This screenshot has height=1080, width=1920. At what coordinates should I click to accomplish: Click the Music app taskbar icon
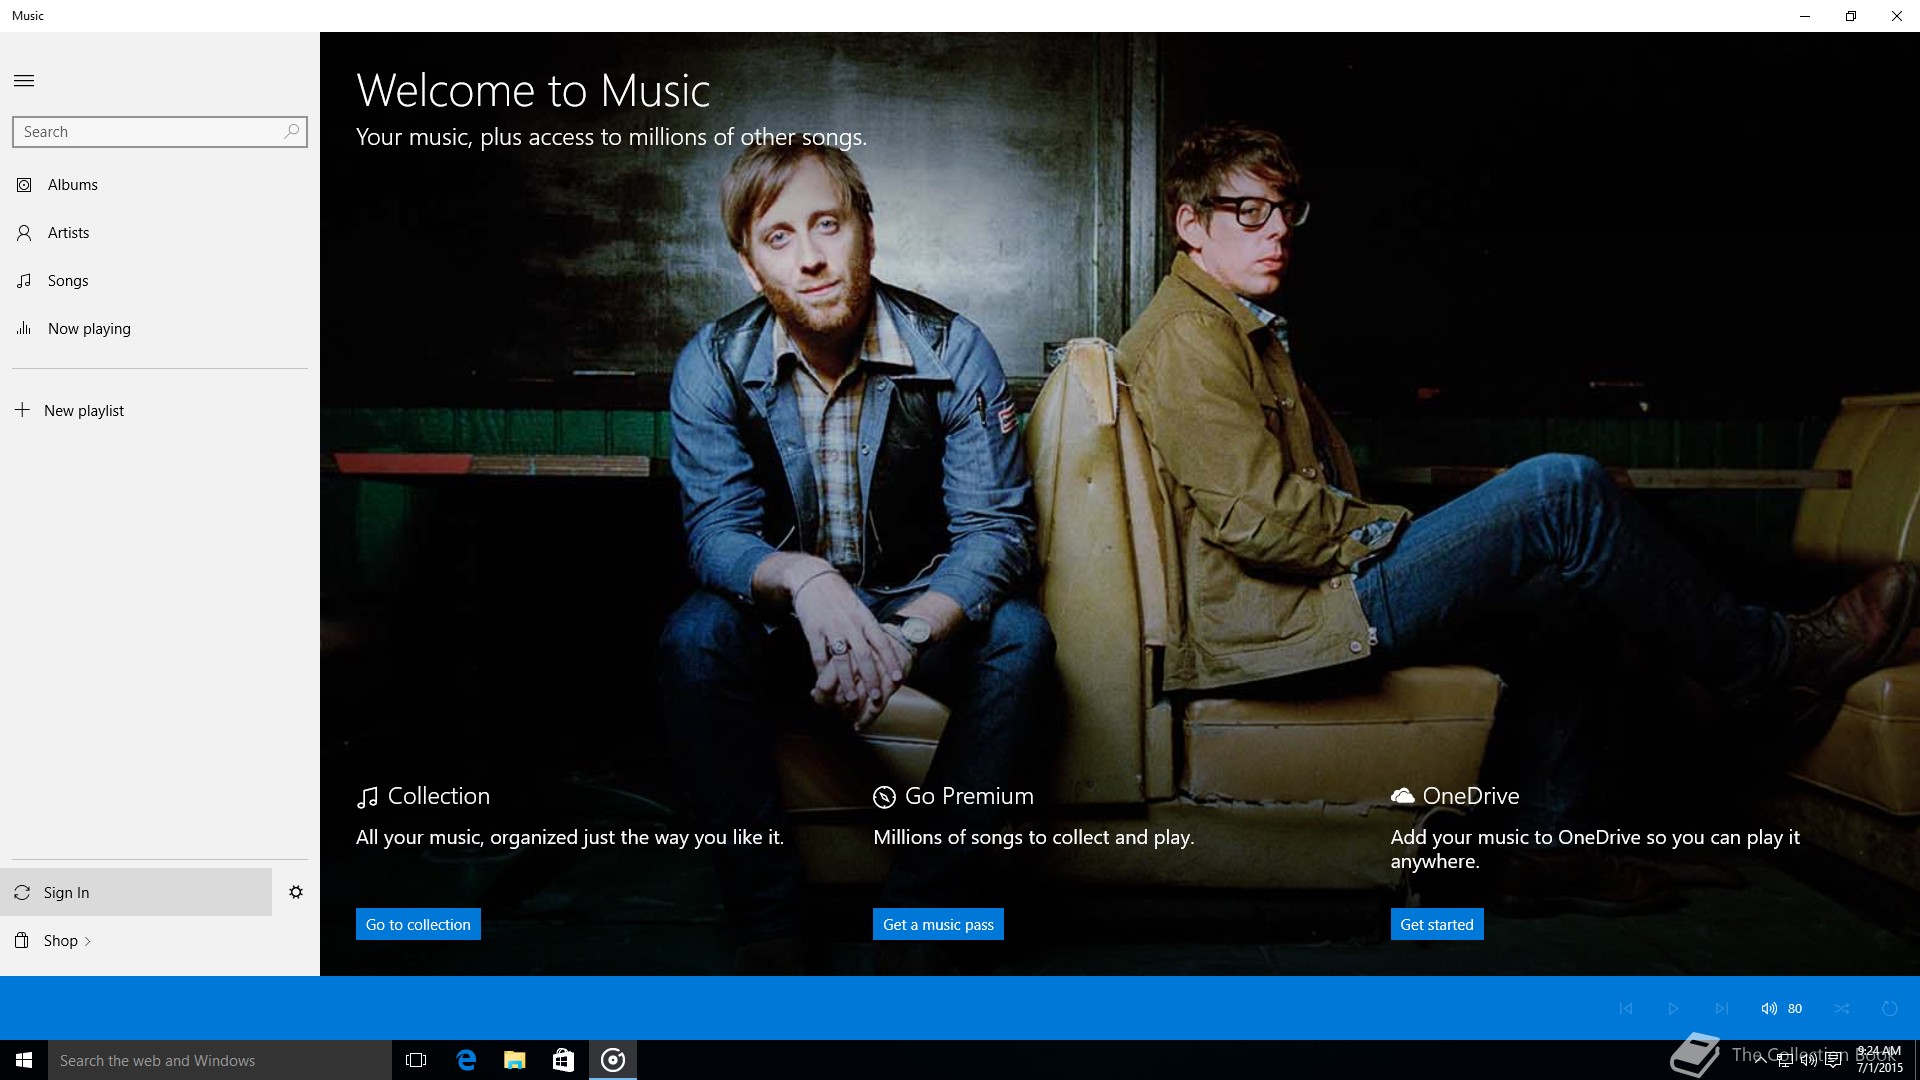click(613, 1060)
